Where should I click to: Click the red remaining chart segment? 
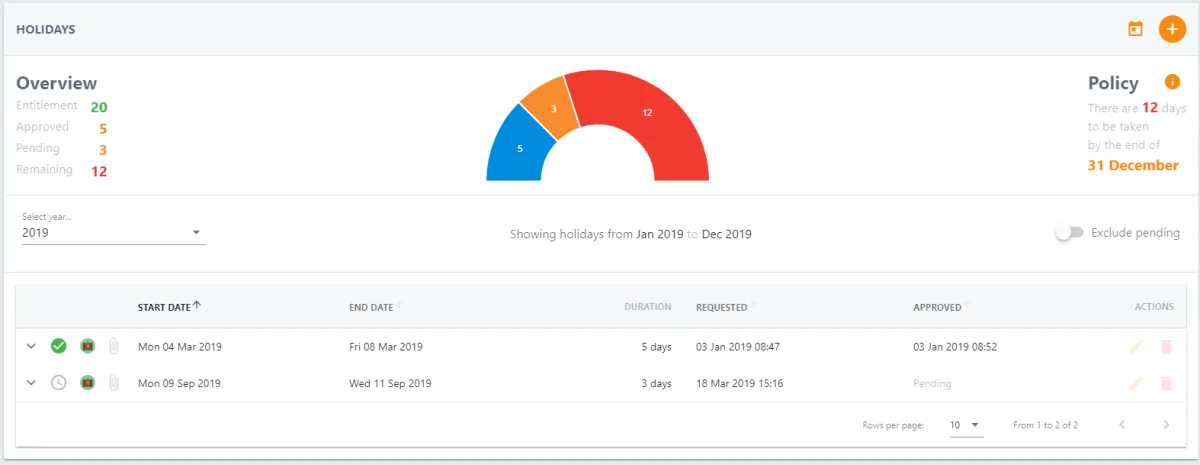click(648, 115)
